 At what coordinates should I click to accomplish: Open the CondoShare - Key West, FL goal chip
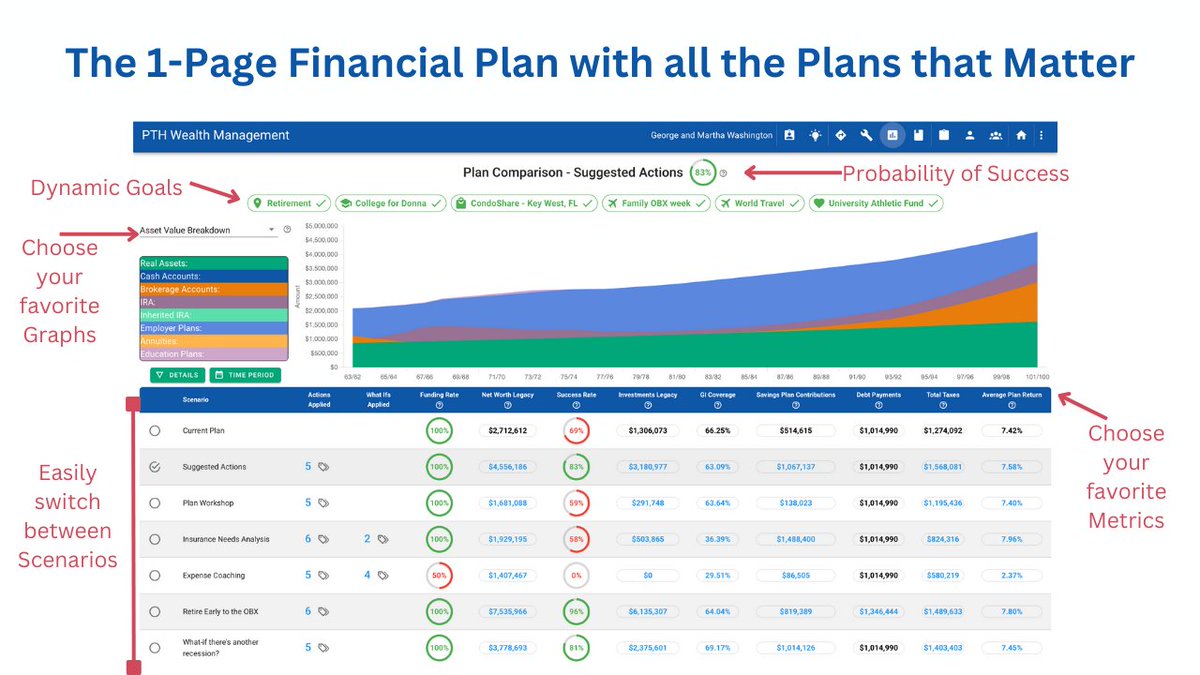pos(522,203)
